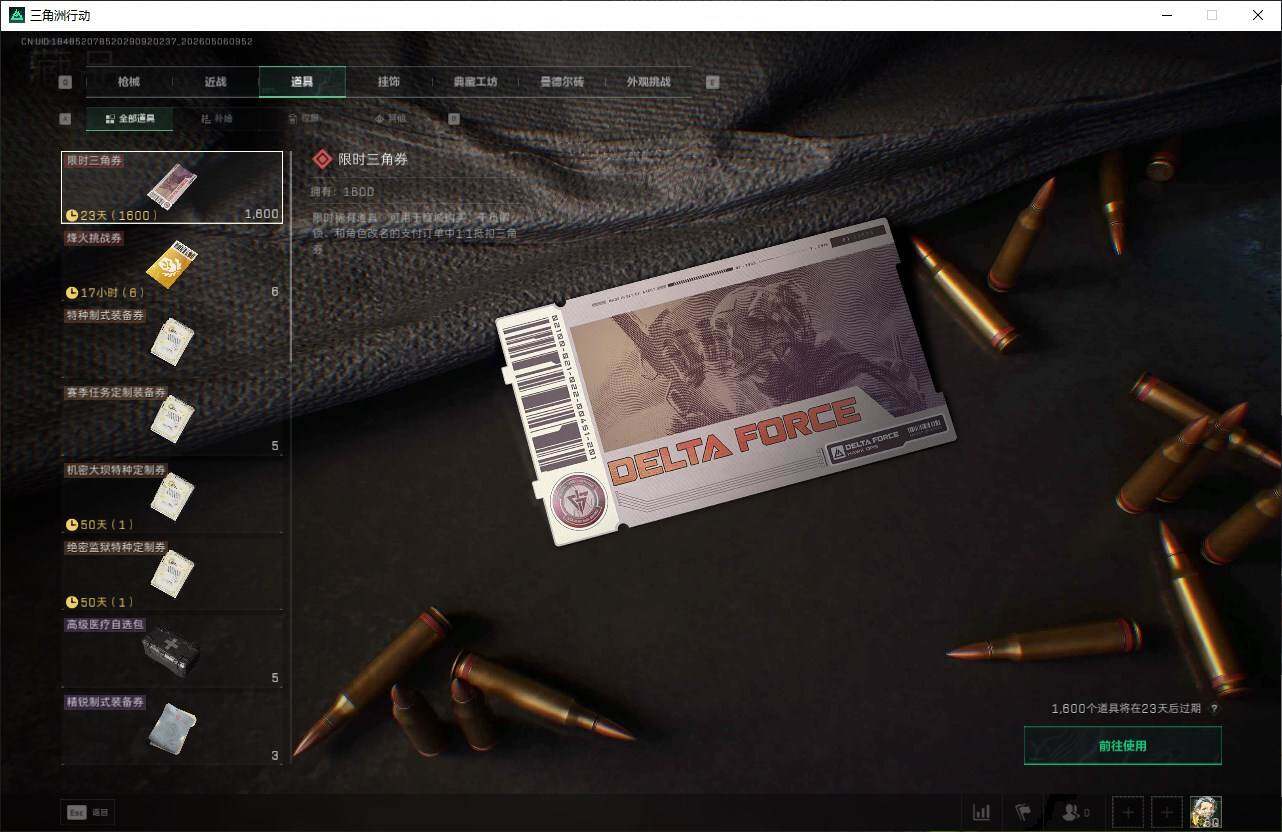The image size is (1282, 832).
Task: Switch to the 近战 tab
Action: click(x=215, y=82)
